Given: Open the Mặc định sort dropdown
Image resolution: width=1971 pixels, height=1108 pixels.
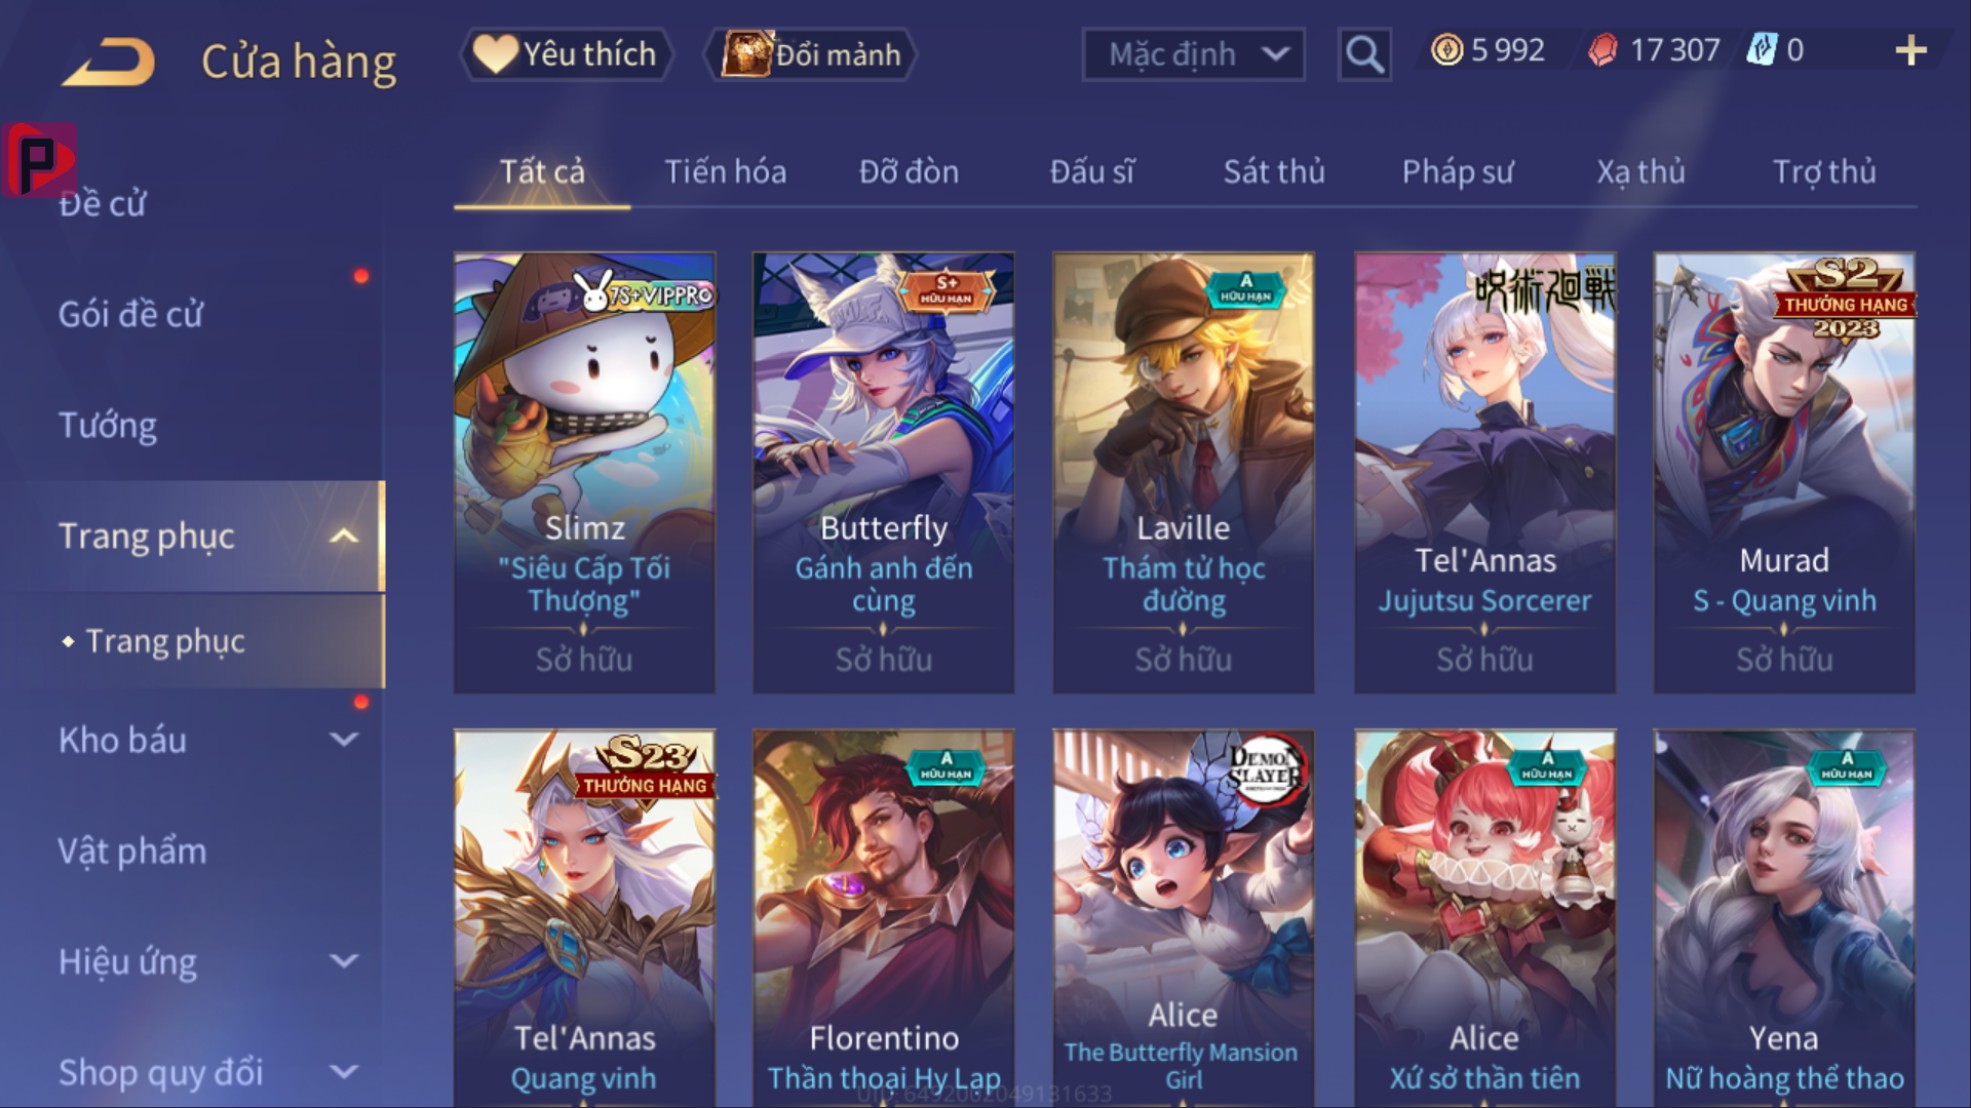Looking at the screenshot, I should click(x=1193, y=54).
